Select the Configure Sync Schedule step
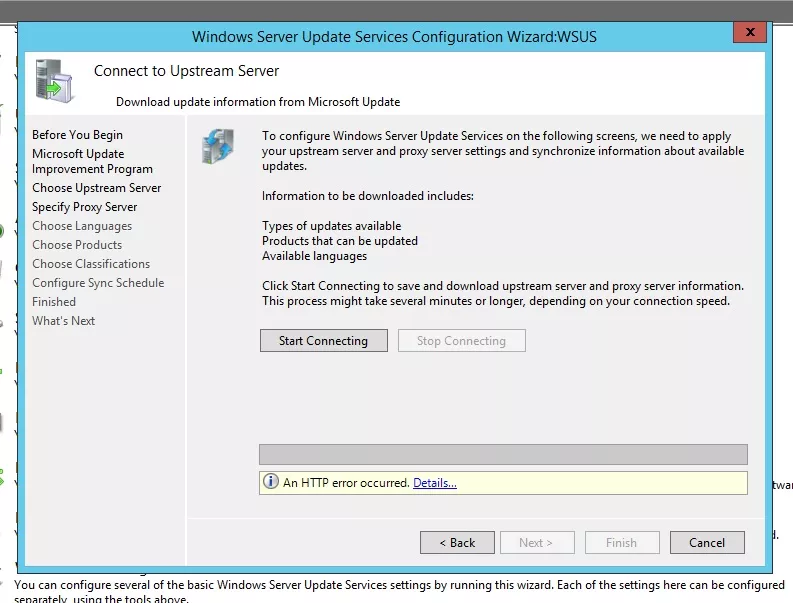The image size is (793, 603). (x=98, y=283)
